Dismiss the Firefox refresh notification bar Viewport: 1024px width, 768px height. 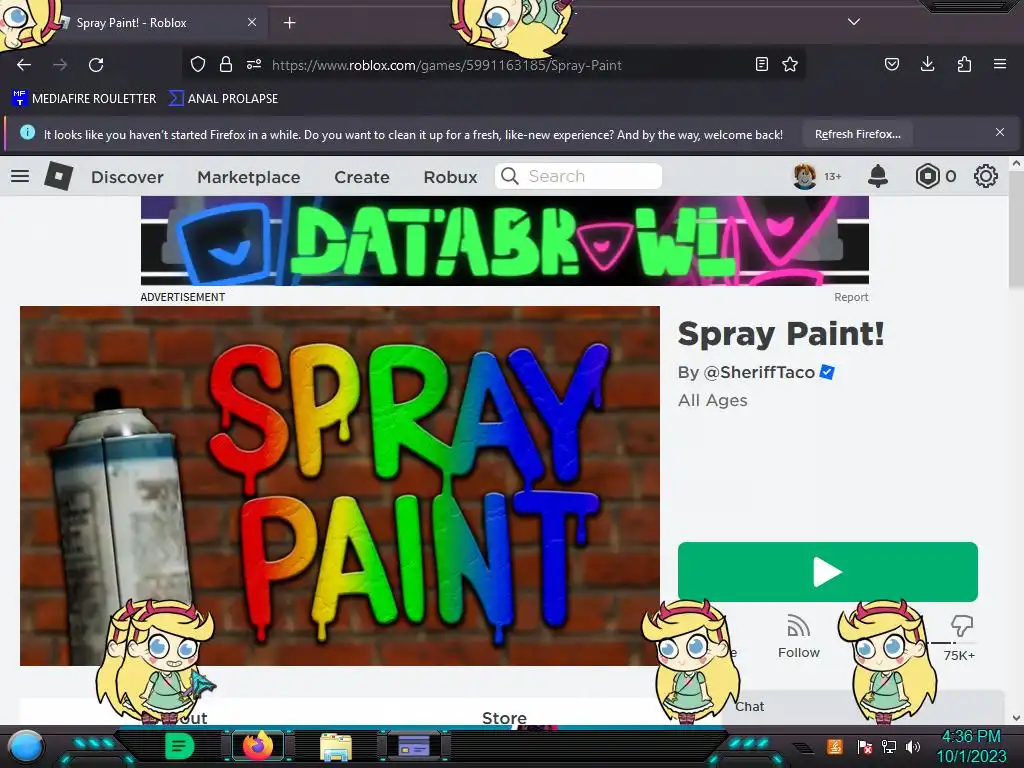click(x=1000, y=133)
